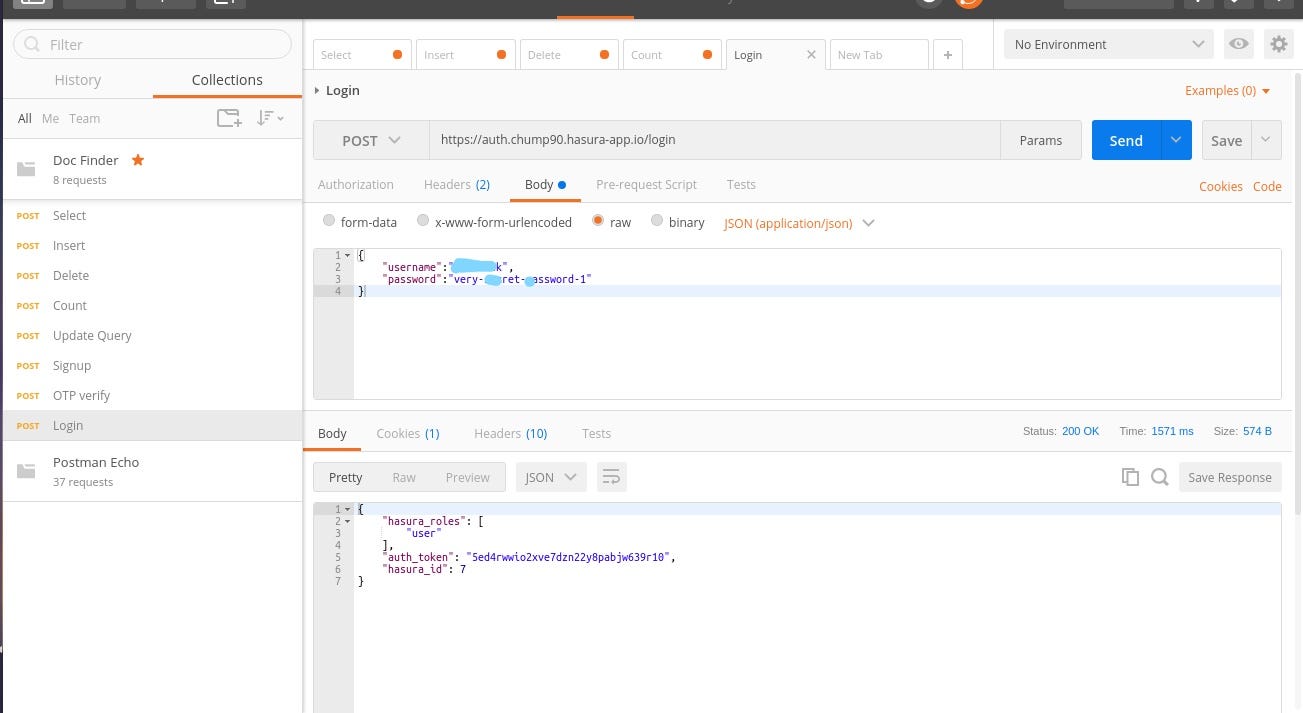Viewport: 1303px width, 713px height.
Task: Open environment quick look eye icon
Action: click(x=1238, y=44)
